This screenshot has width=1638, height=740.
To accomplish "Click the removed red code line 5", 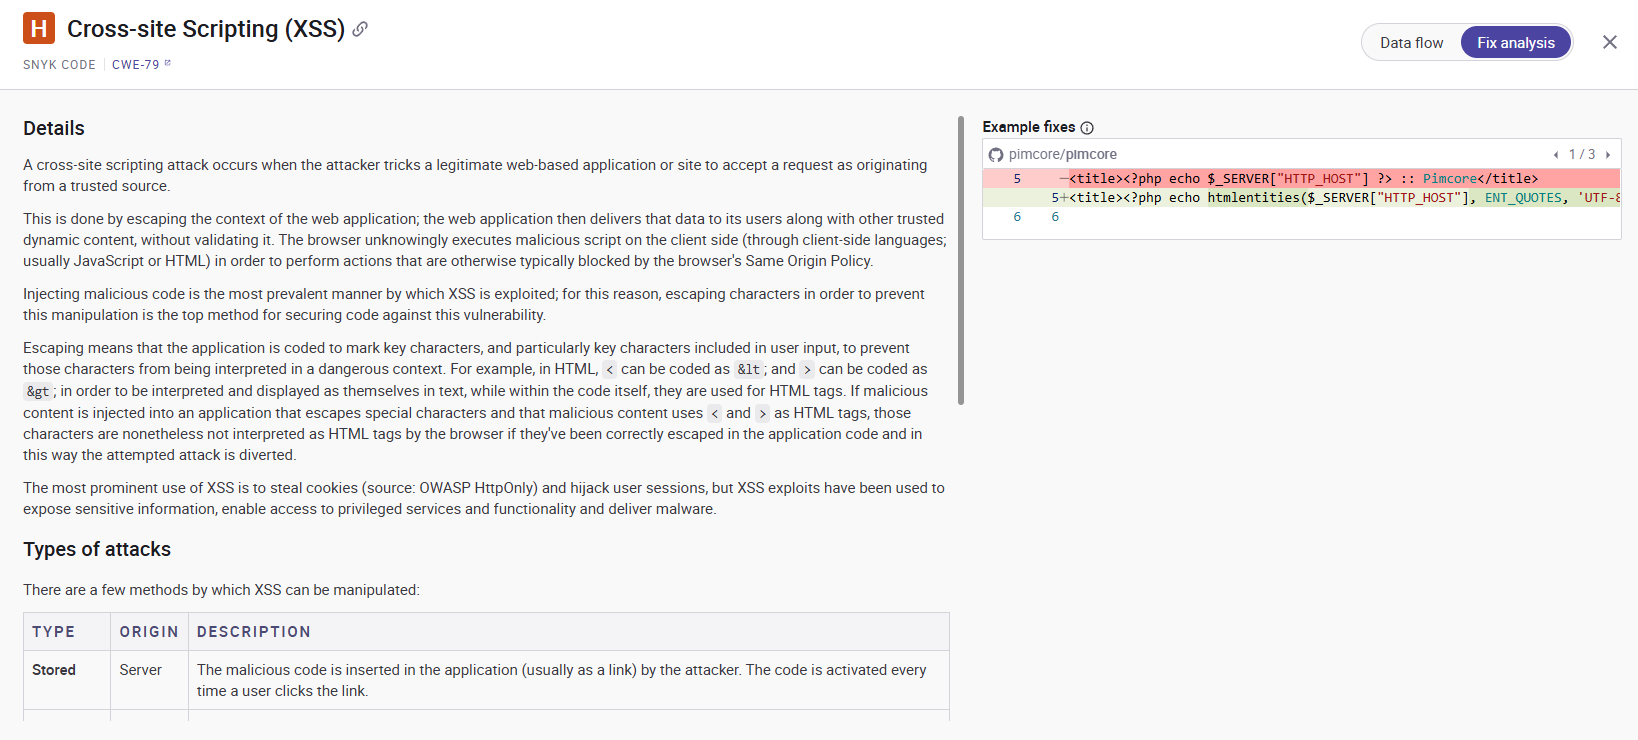I will coord(1300,179).
